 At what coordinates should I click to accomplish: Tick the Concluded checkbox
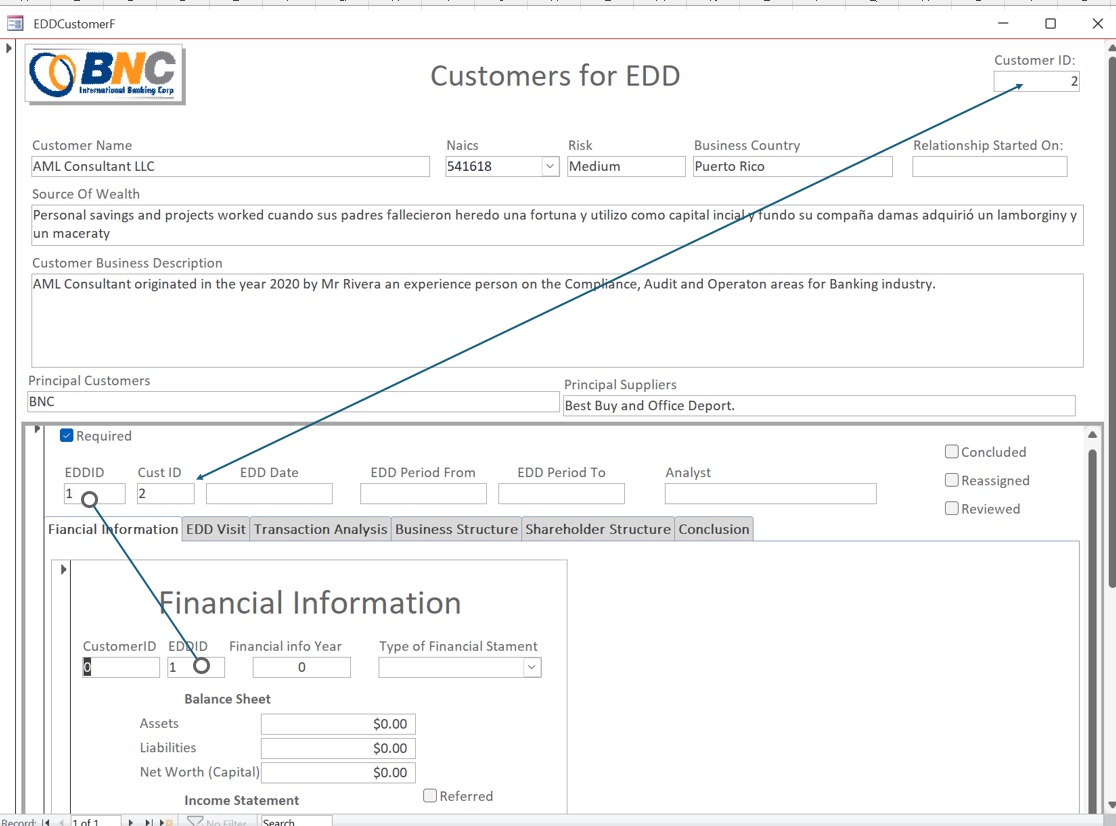[x=952, y=452]
